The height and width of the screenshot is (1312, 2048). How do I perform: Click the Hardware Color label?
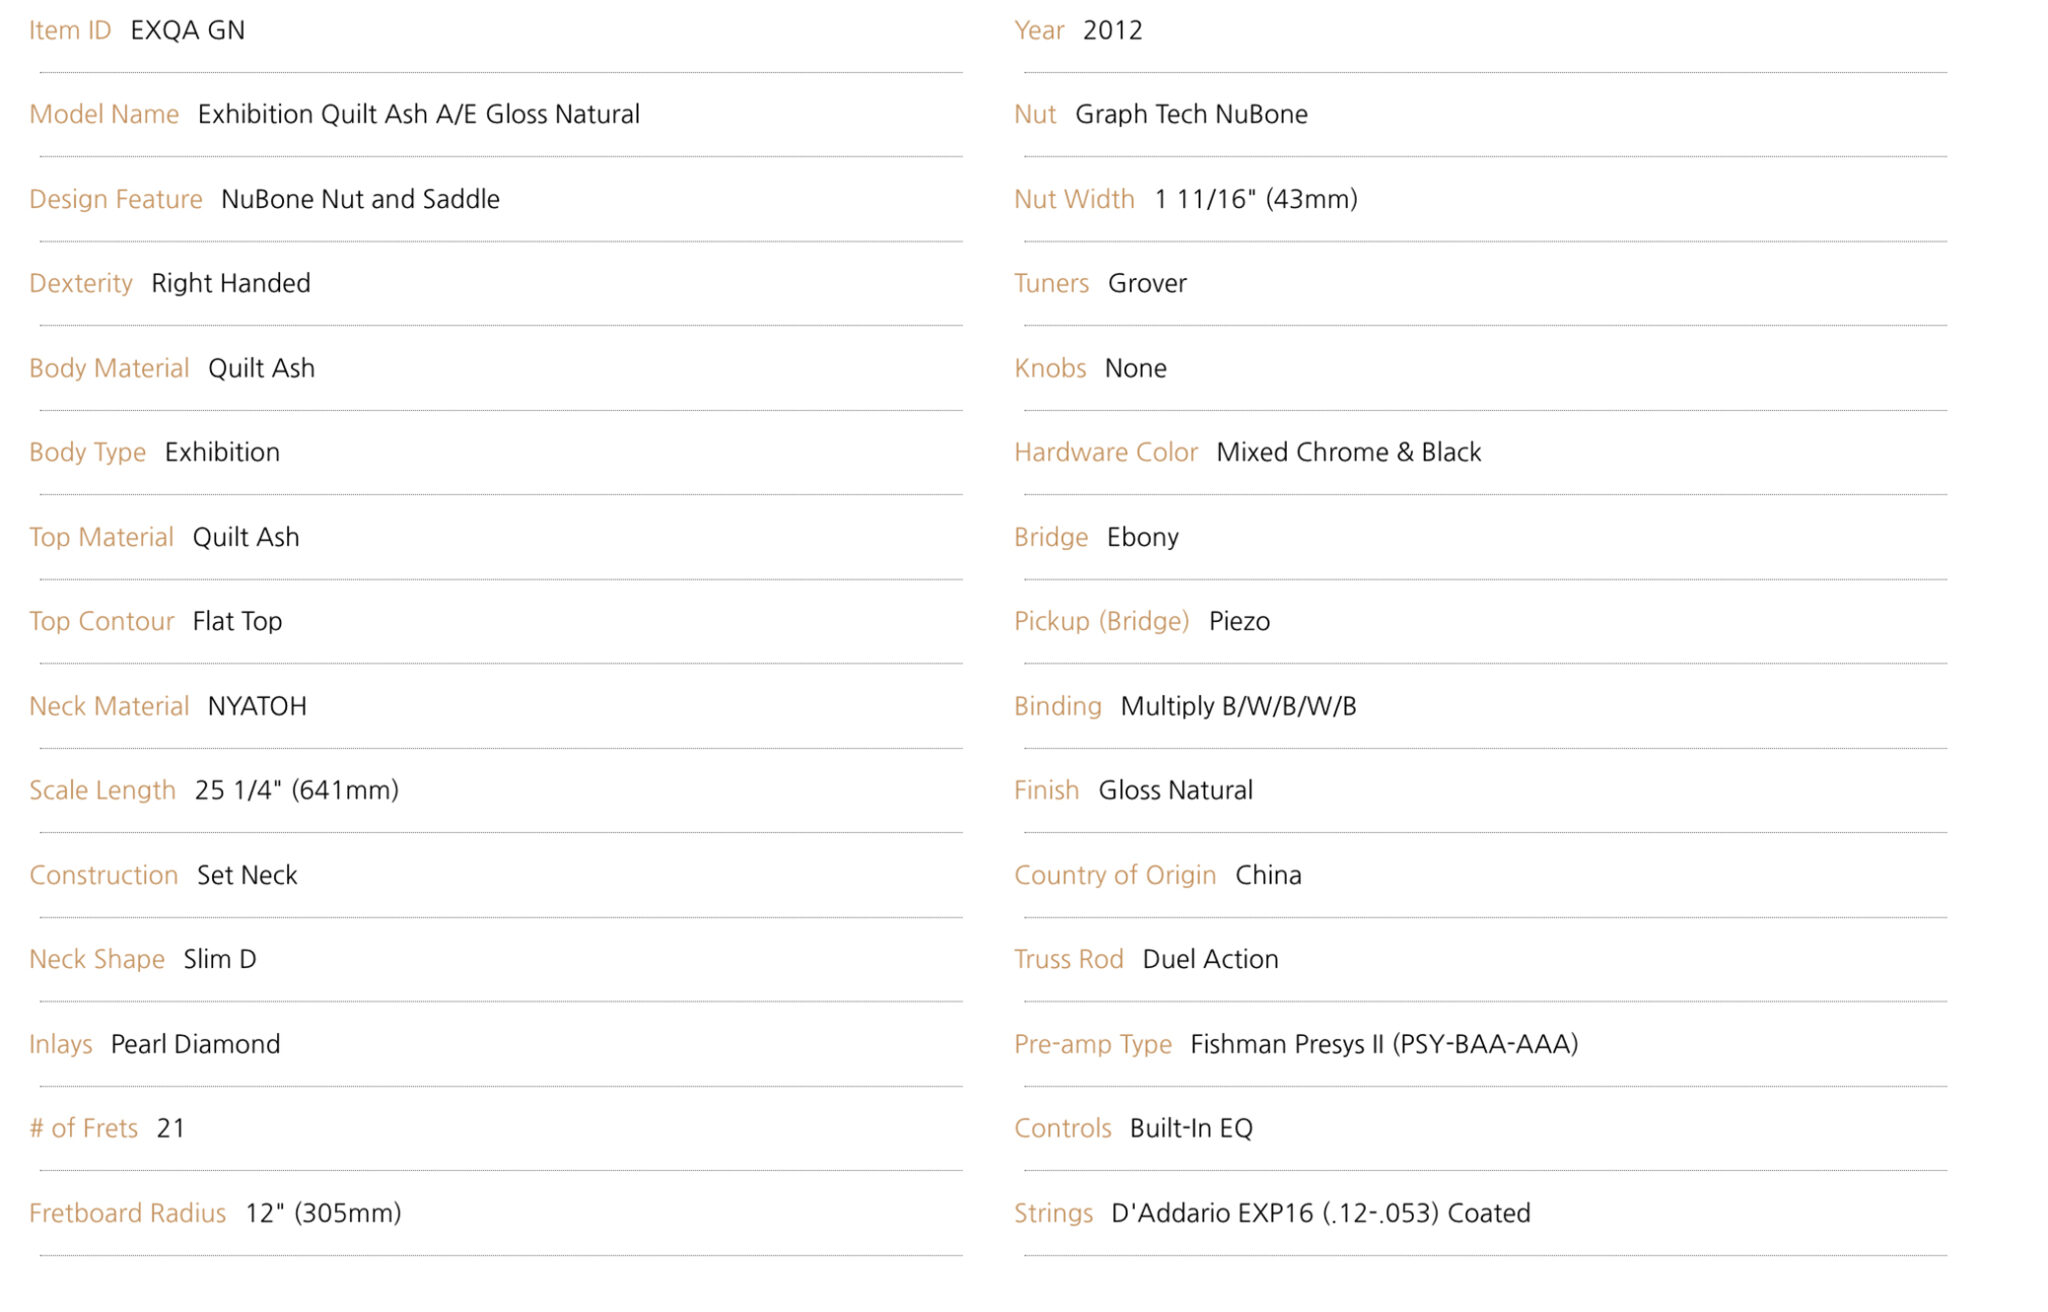pyautogui.click(x=1106, y=452)
